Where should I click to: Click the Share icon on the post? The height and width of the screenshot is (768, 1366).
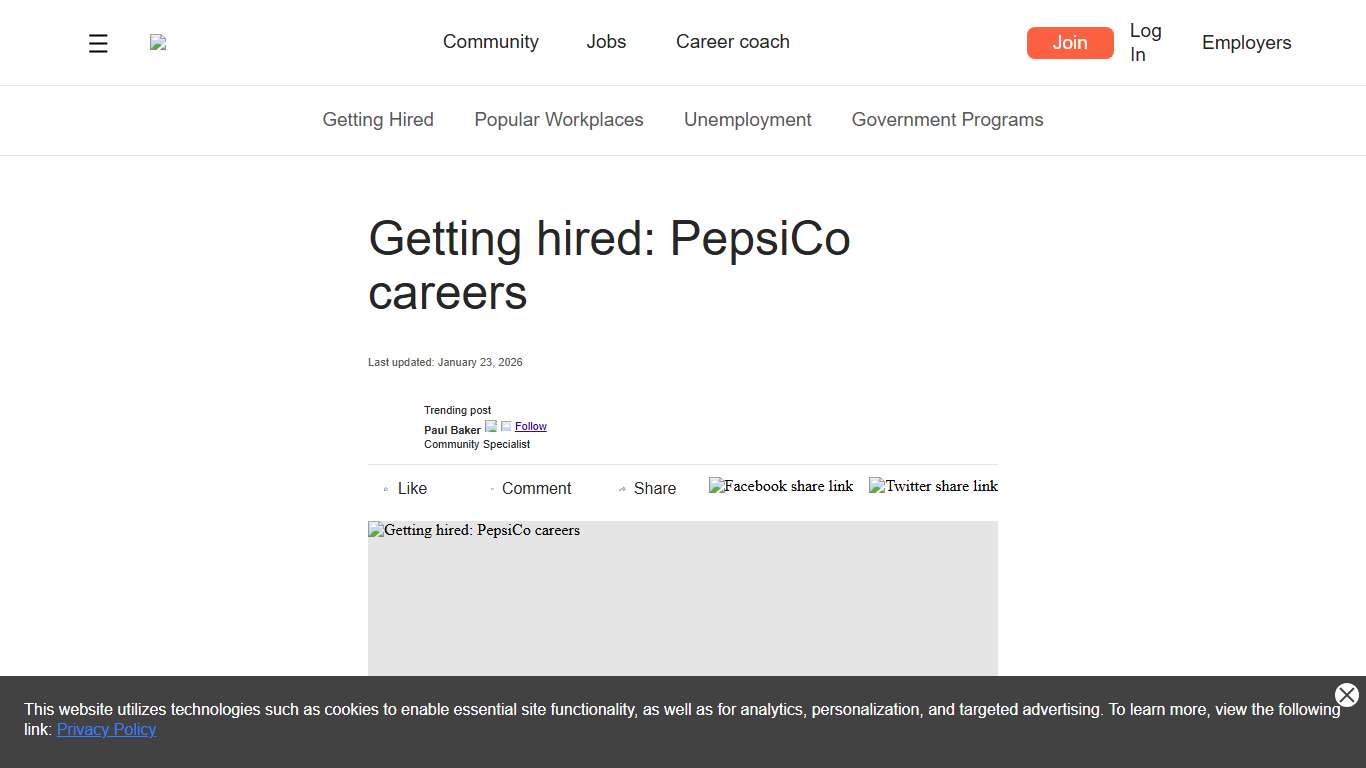(647, 488)
